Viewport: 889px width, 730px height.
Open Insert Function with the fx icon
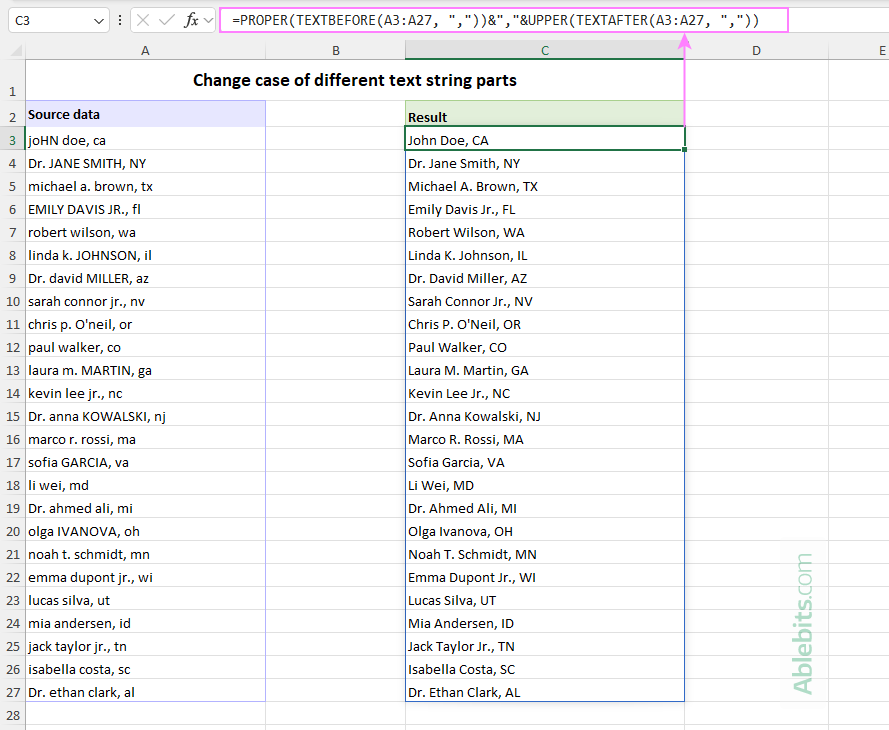pos(190,20)
